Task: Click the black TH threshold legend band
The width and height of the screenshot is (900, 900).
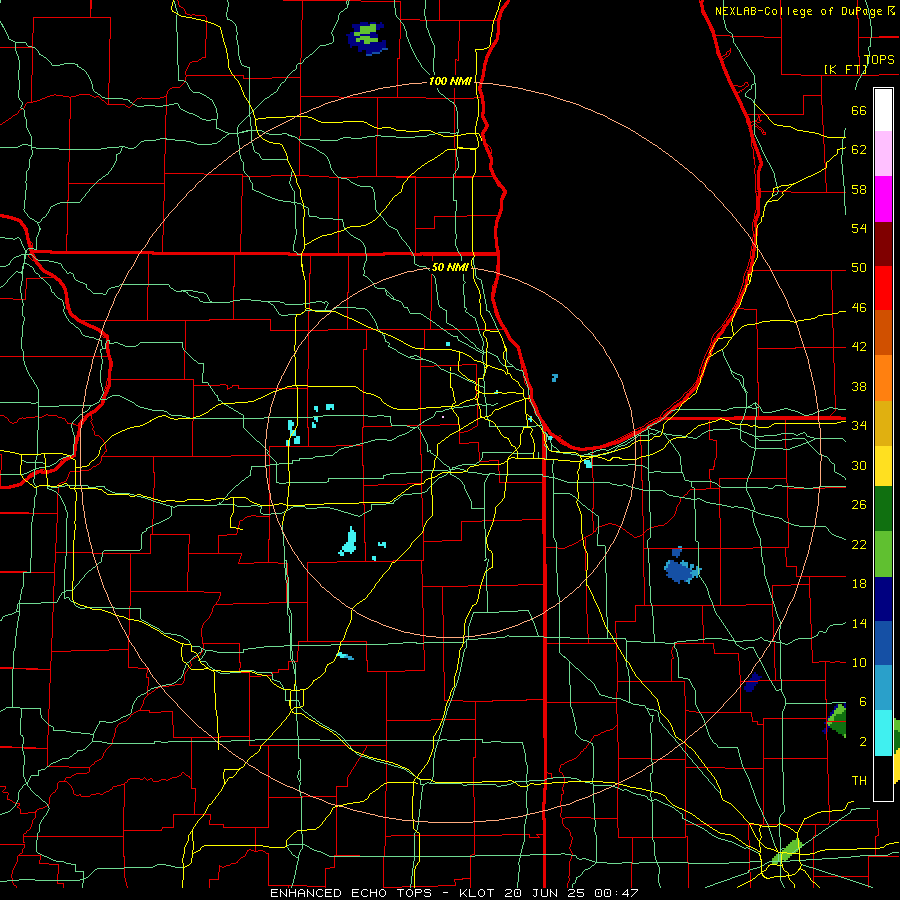Action: [883, 778]
